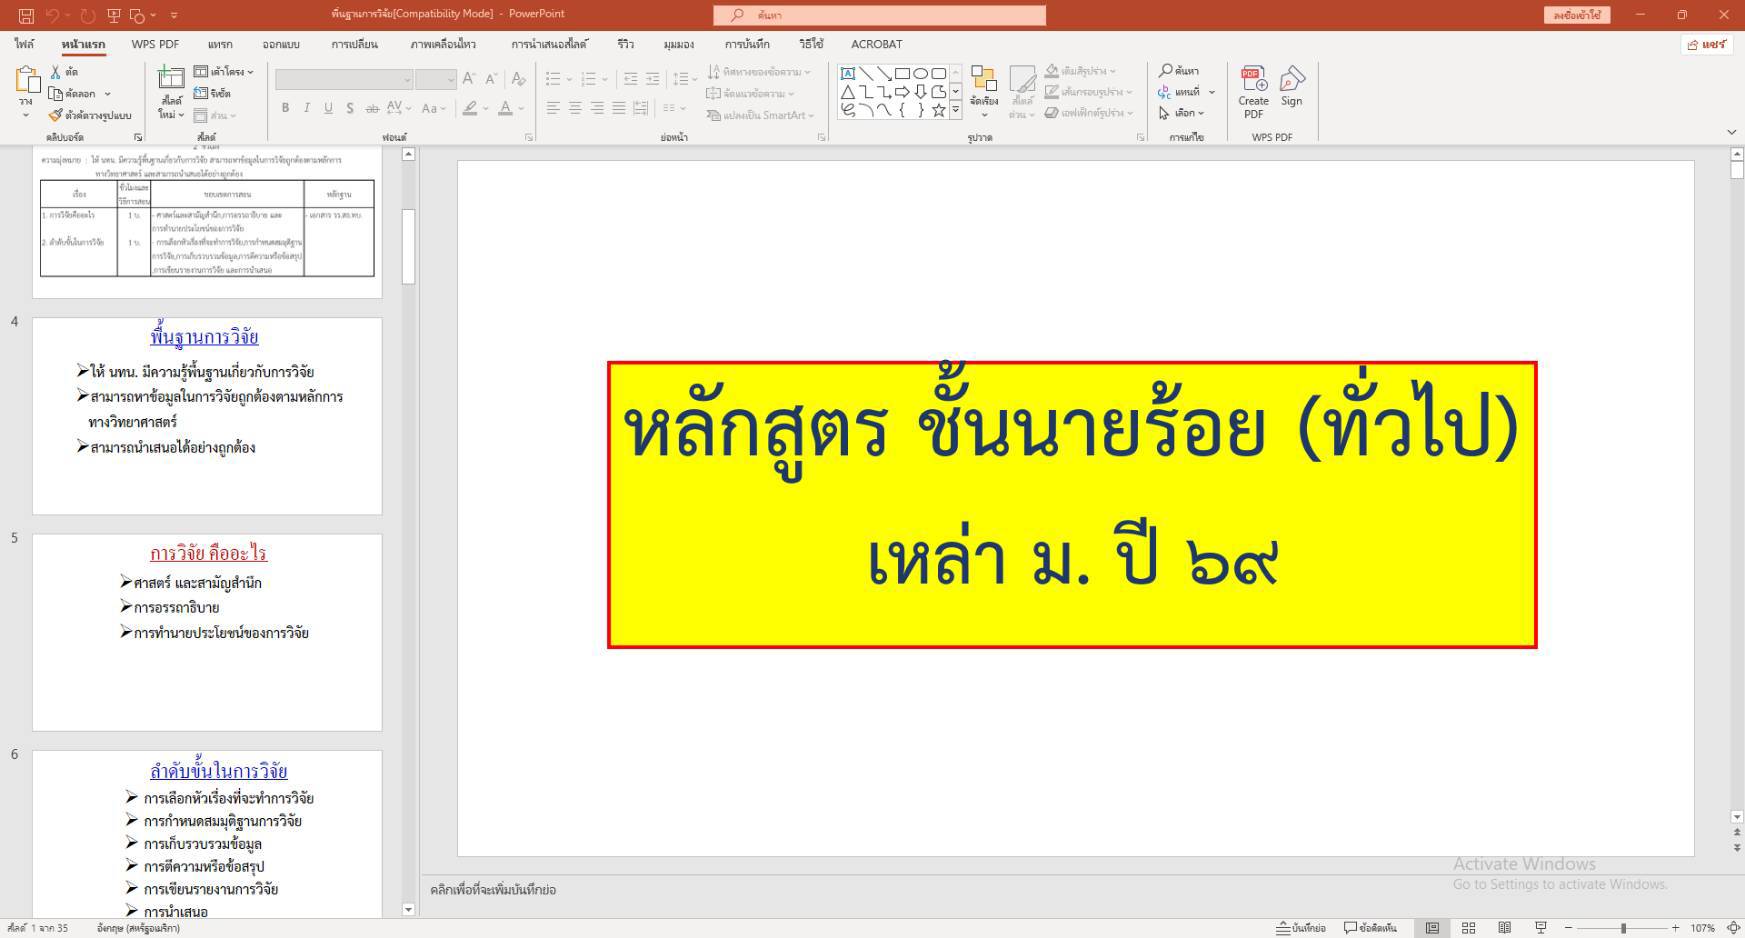Open the Replace dropdown arrow
1745x938 pixels.
[1212, 92]
